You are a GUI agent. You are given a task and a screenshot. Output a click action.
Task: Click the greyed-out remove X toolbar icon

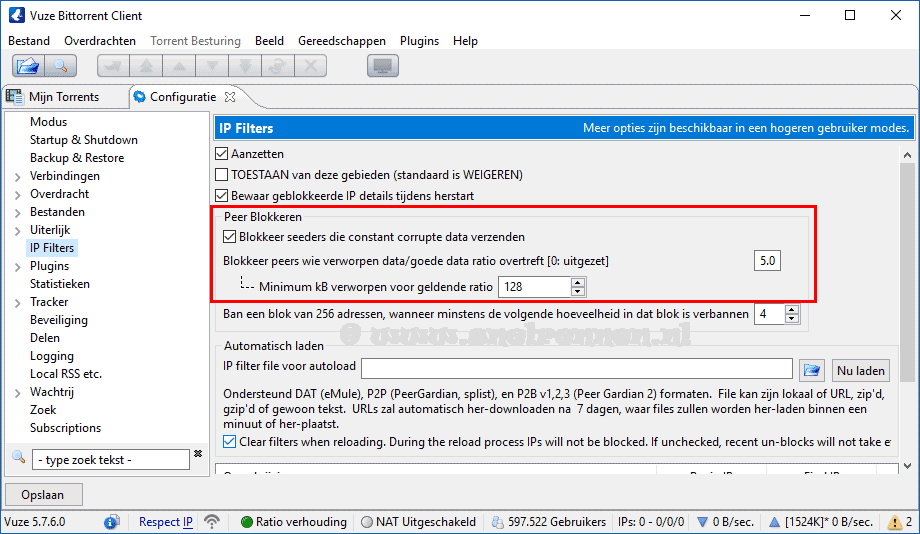click(x=310, y=66)
